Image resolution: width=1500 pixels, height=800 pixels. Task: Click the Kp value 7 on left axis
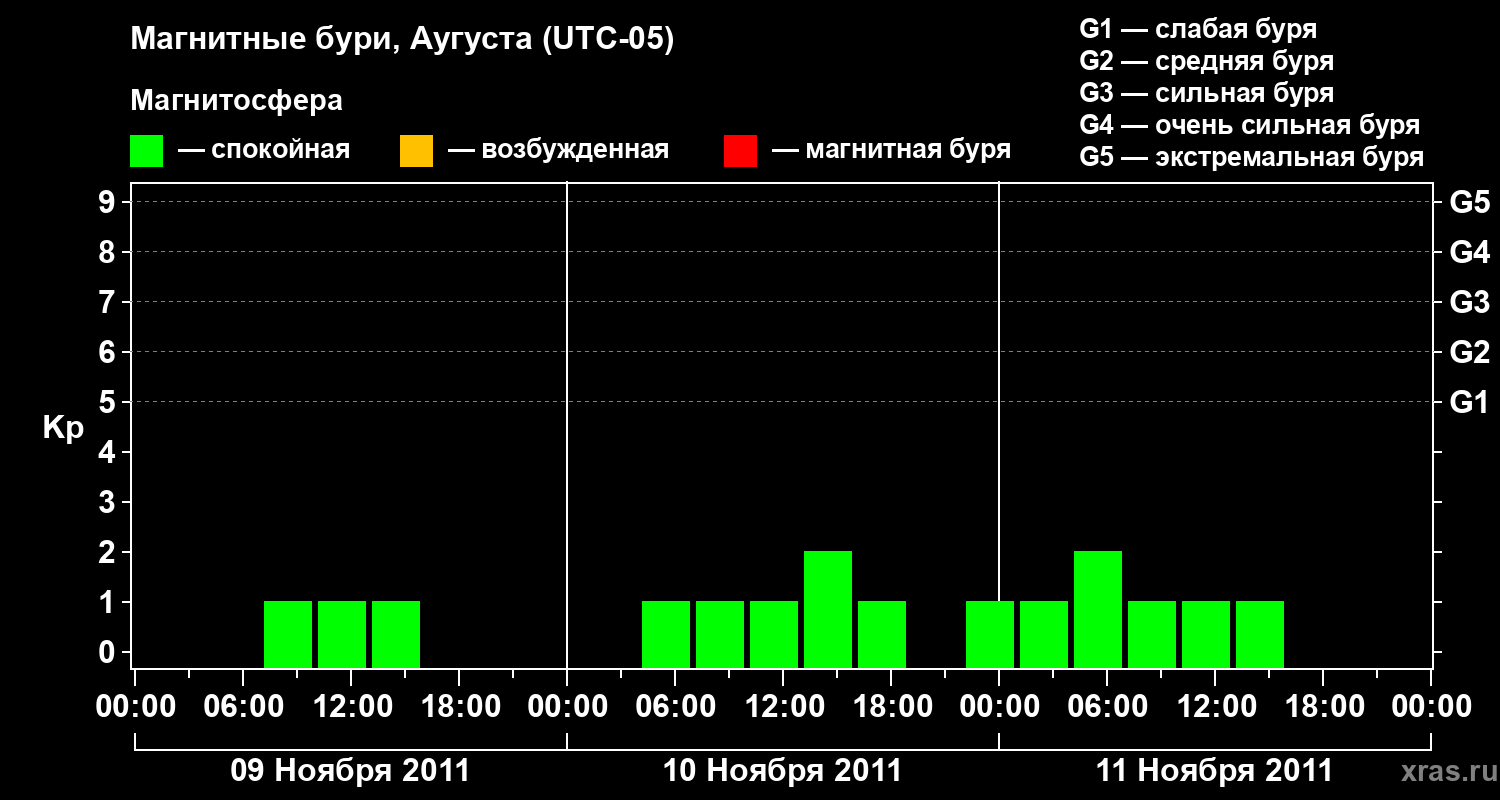point(109,302)
